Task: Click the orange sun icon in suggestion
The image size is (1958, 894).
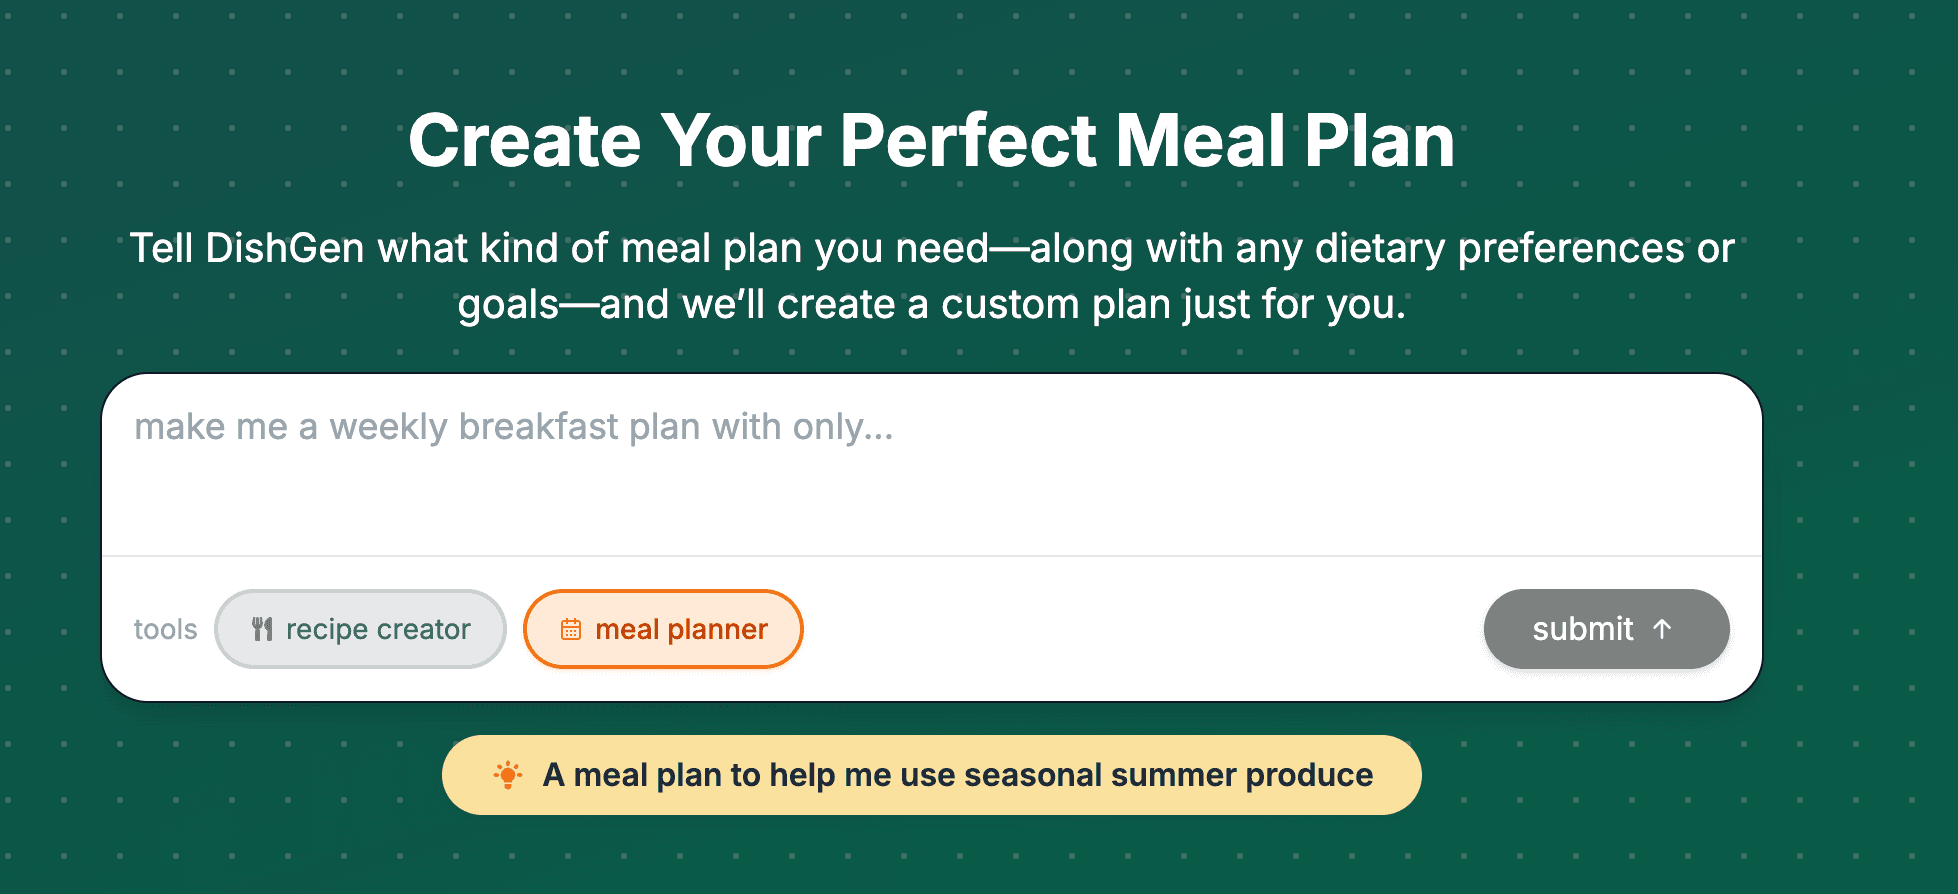Action: (x=508, y=775)
